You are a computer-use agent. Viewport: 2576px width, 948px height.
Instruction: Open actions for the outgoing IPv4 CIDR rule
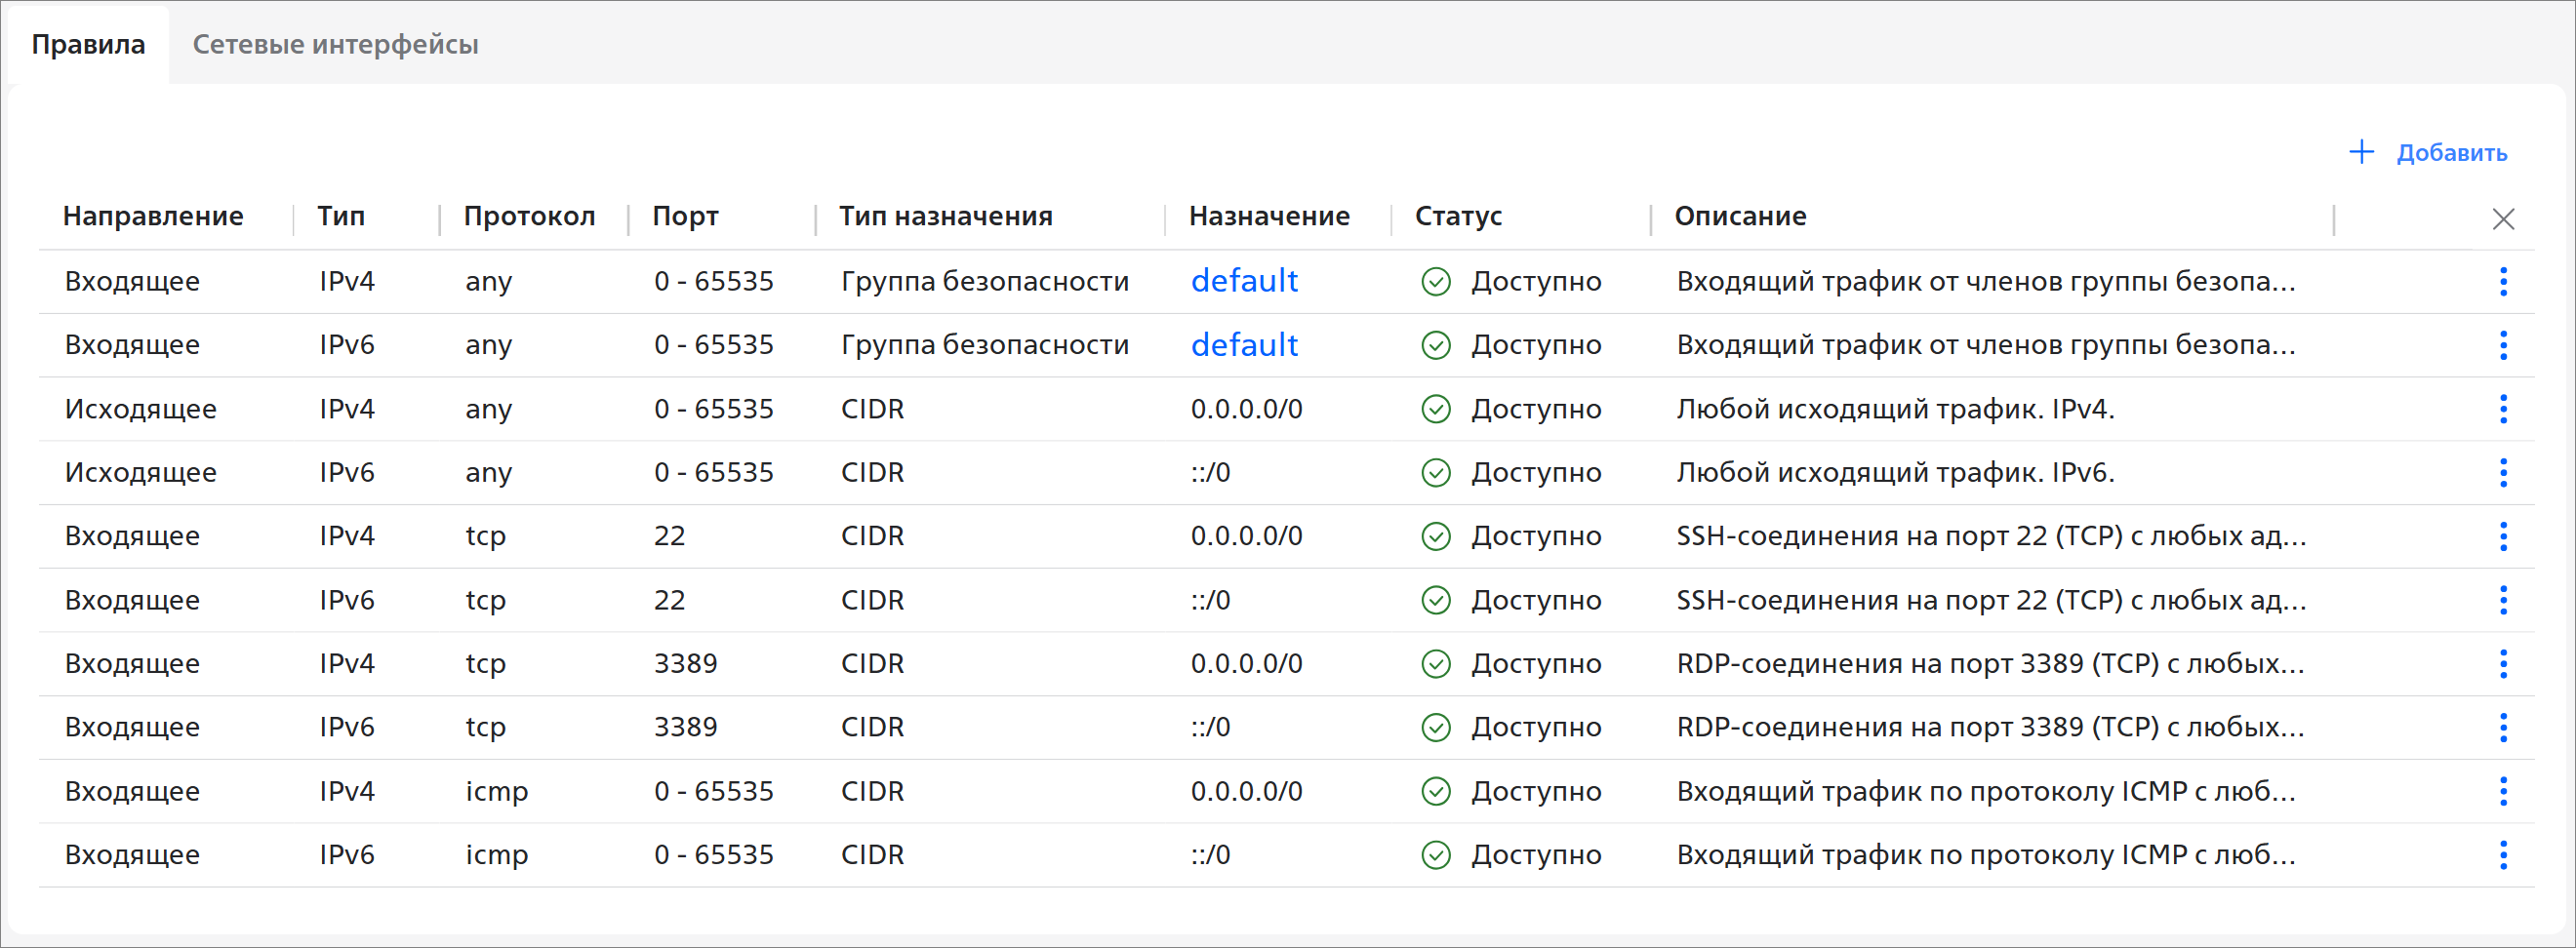tap(2503, 409)
